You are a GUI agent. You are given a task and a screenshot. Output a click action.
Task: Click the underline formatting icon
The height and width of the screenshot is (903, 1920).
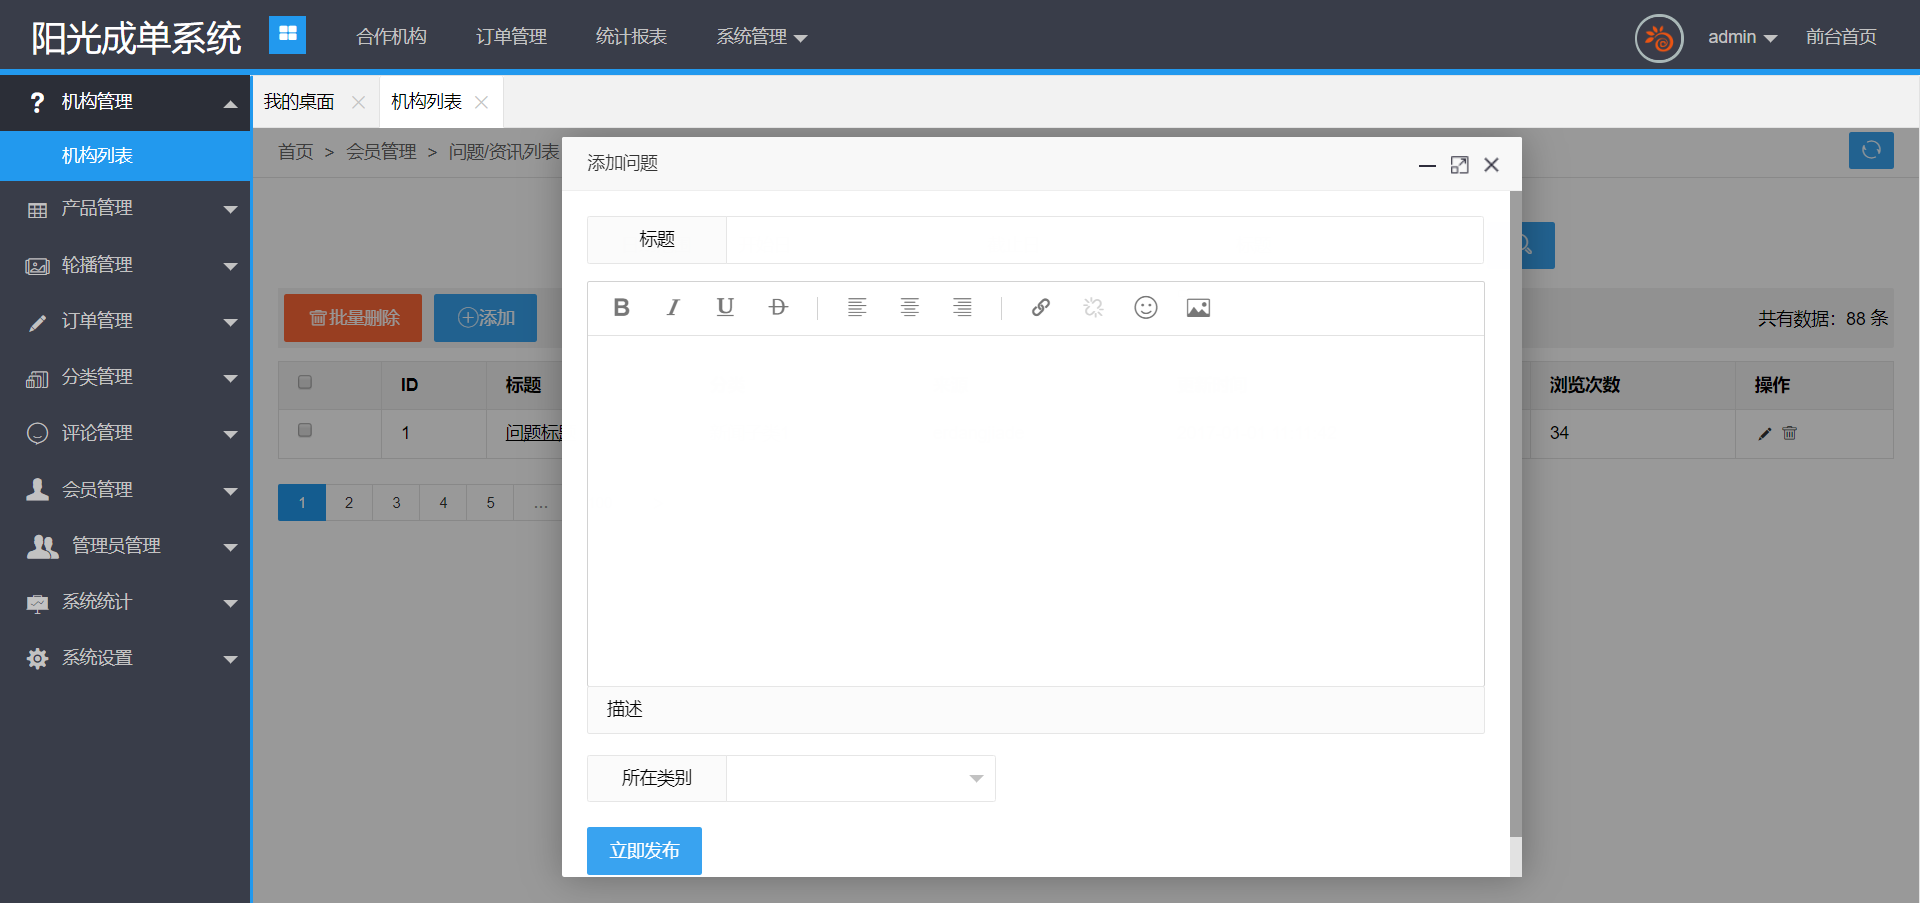point(725,308)
